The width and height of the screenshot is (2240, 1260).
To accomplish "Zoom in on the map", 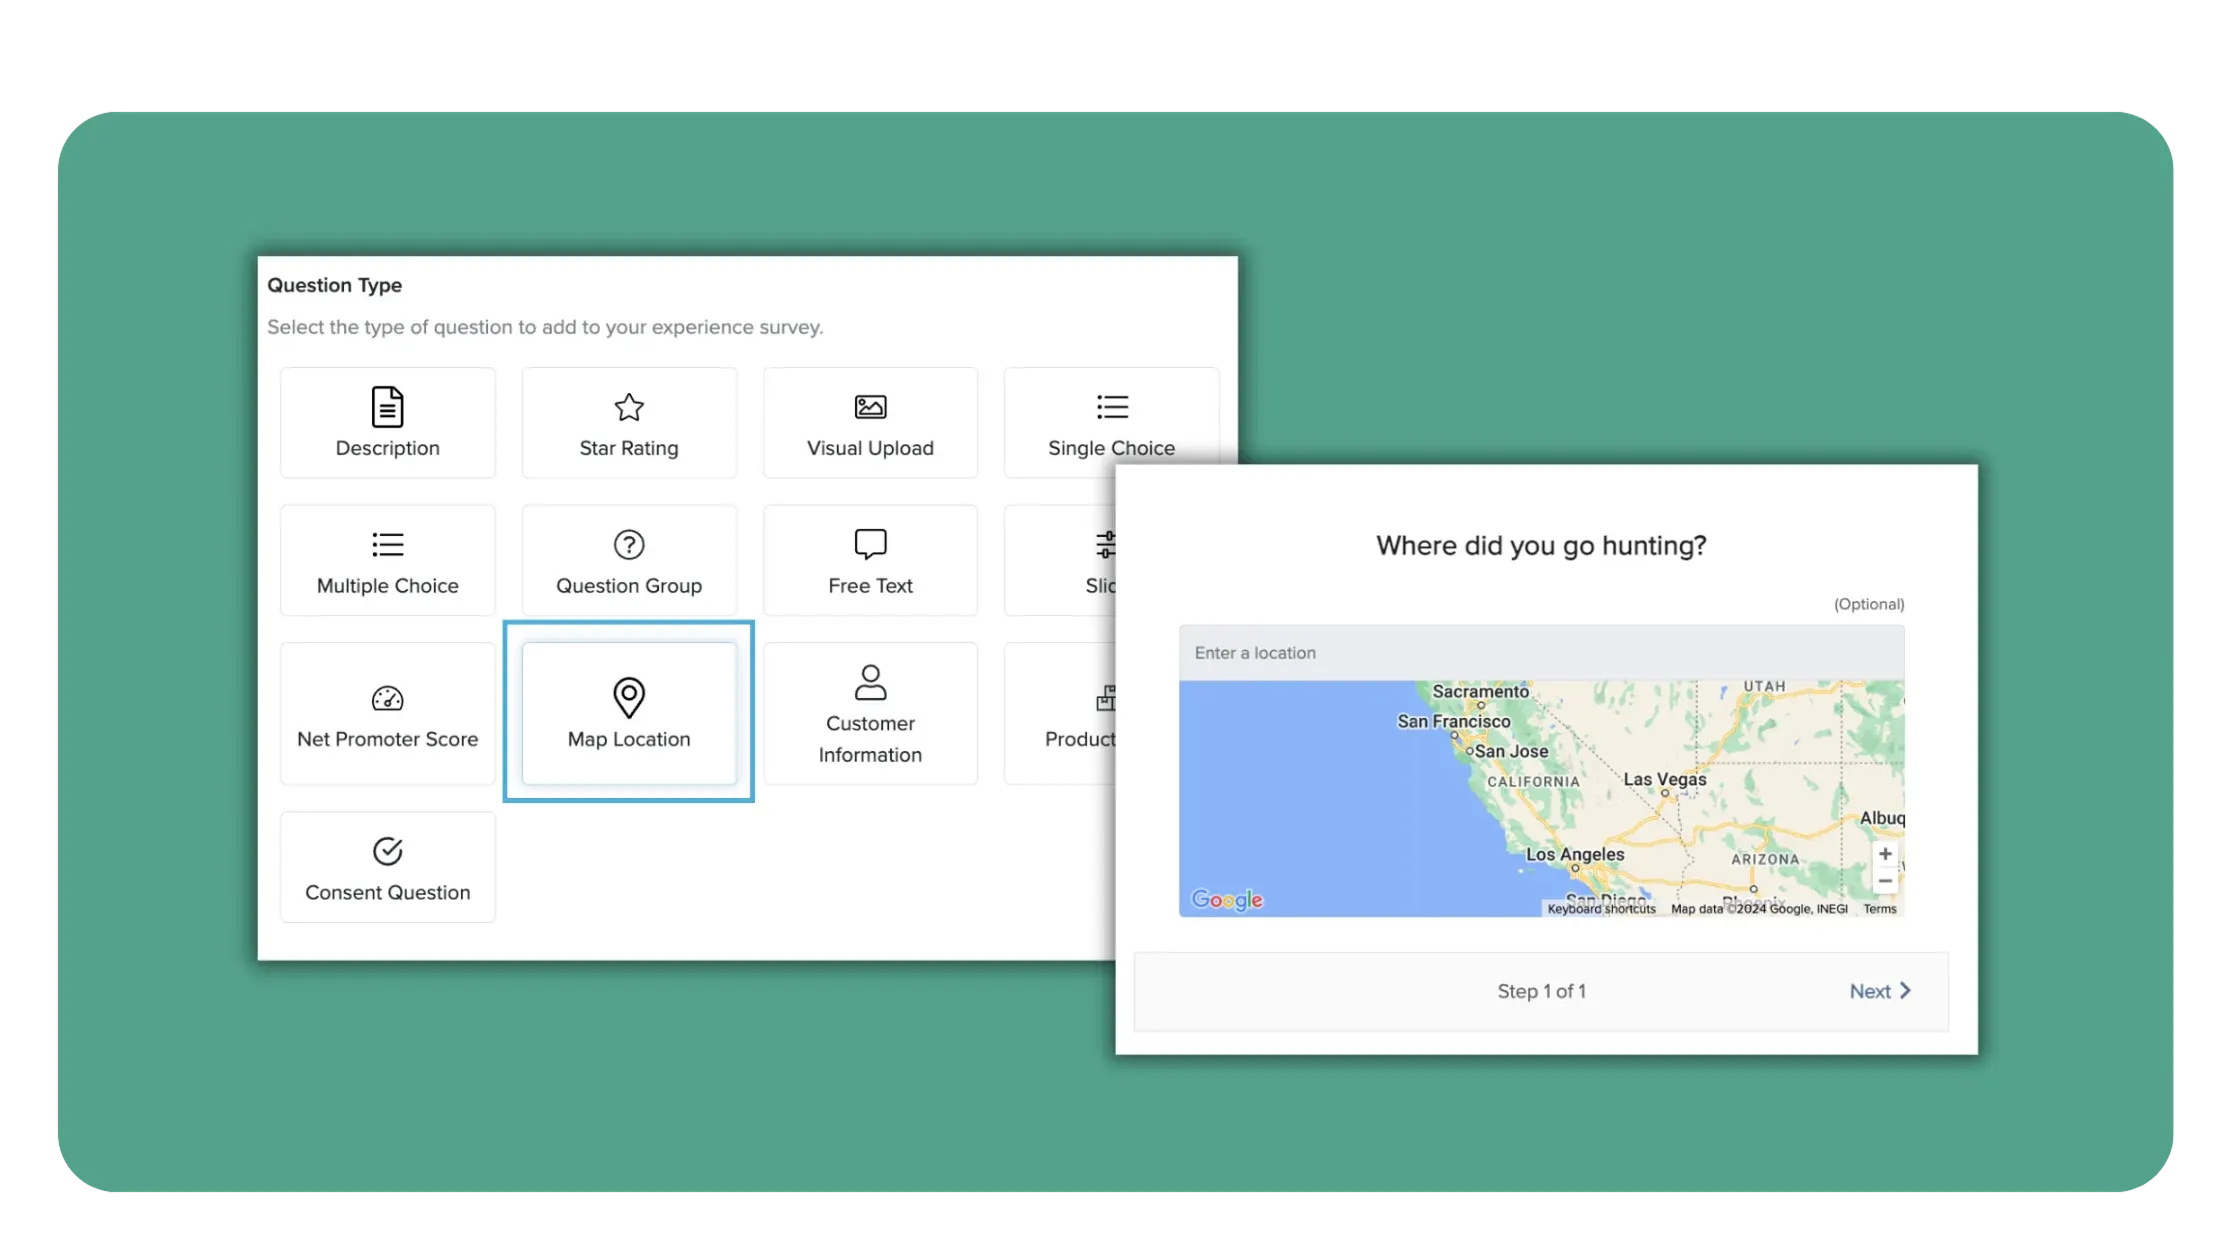I will (x=1884, y=854).
